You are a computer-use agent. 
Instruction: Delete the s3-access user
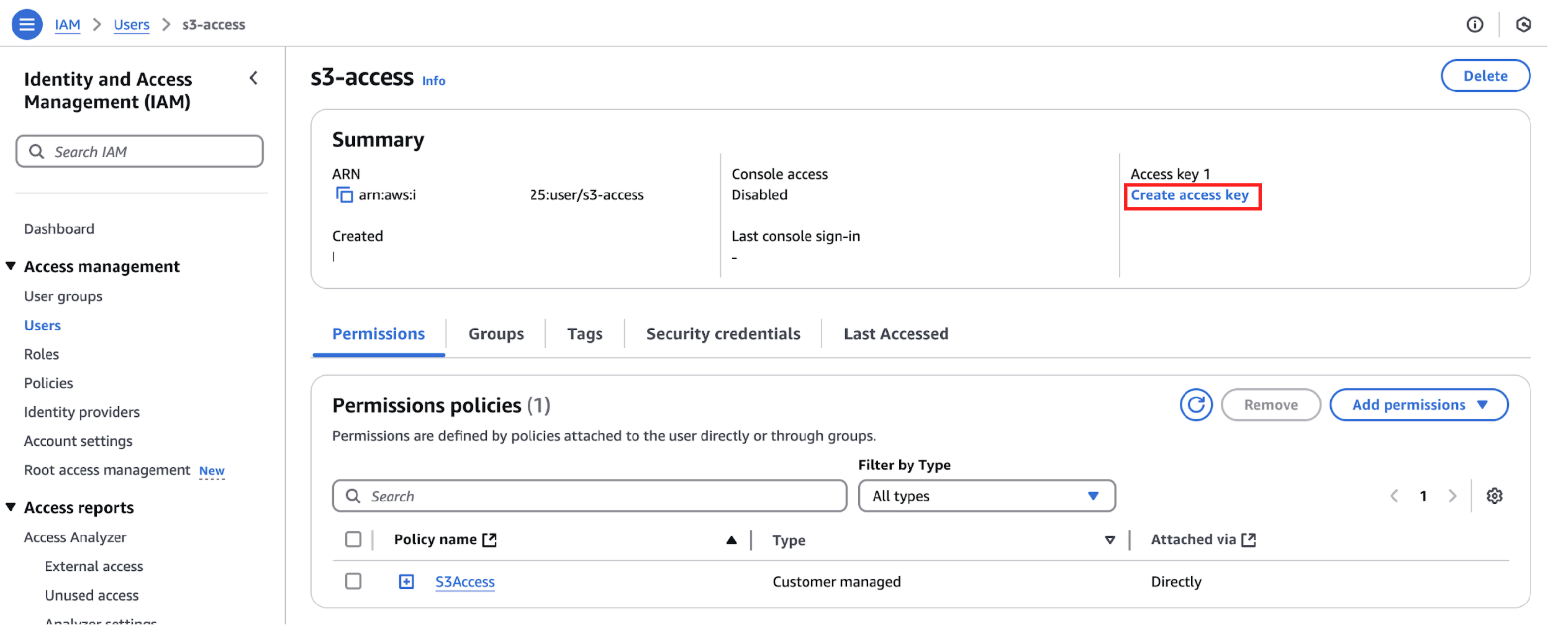click(x=1485, y=76)
